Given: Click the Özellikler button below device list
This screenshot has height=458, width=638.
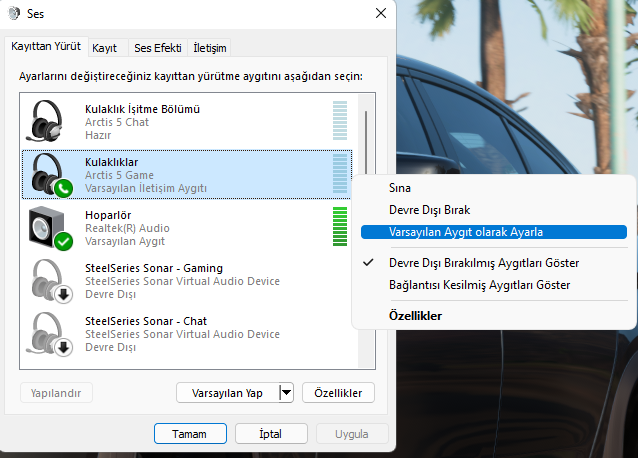Looking at the screenshot, I should [338, 393].
